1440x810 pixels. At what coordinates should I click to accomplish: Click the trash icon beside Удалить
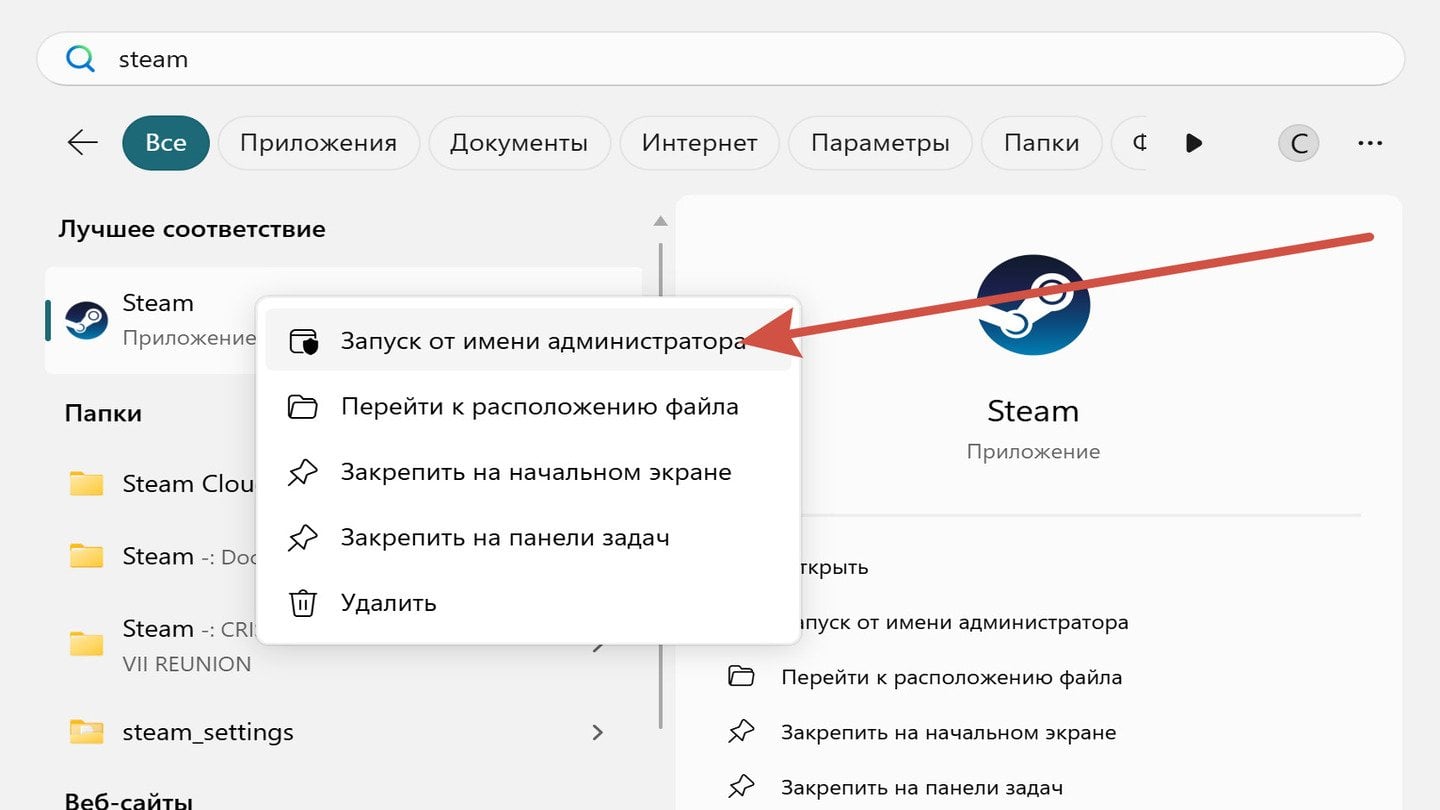click(302, 602)
